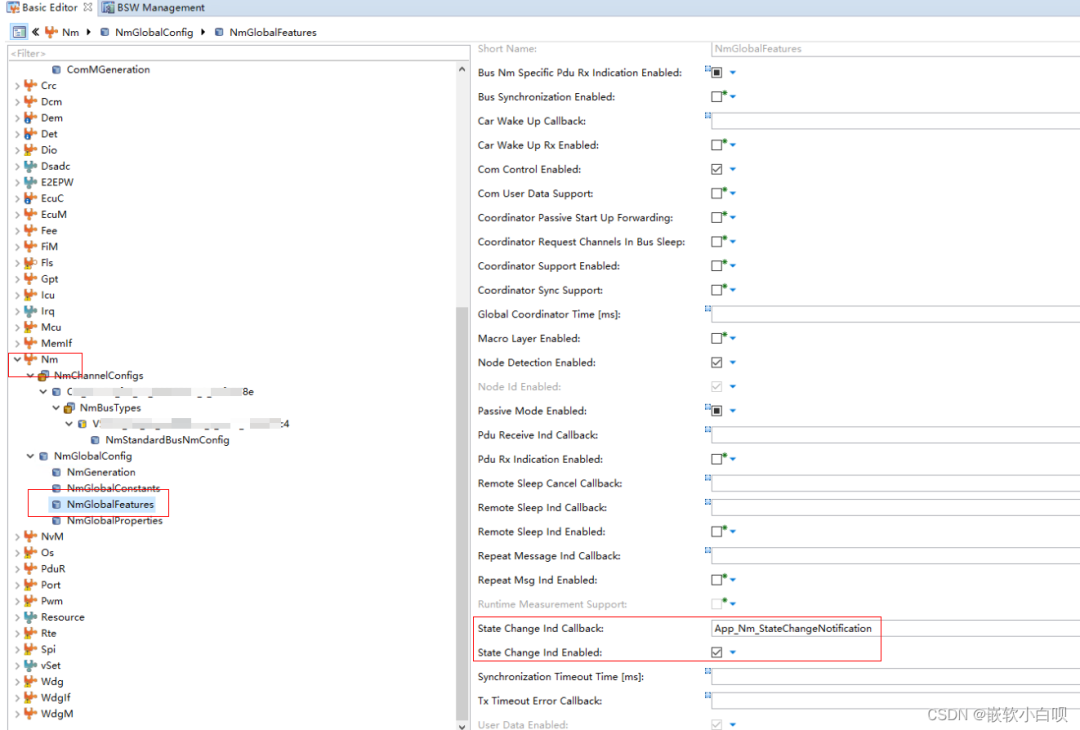Image resolution: width=1080 pixels, height=730 pixels.
Task: Click the Car Wake Up Callback field
Action: pyautogui.click(x=895, y=121)
